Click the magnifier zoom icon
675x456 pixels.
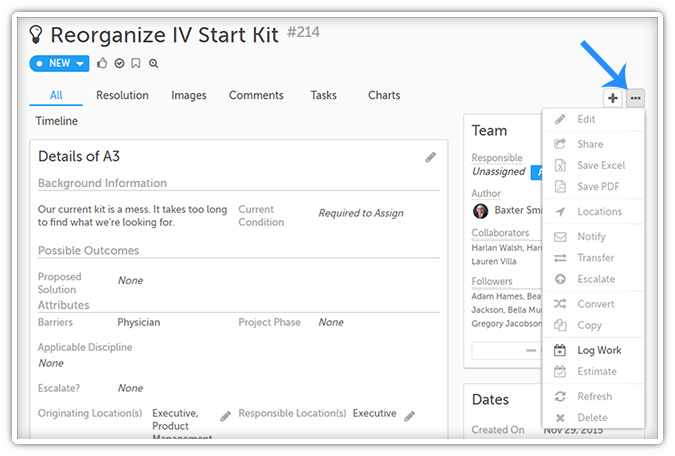tap(153, 63)
